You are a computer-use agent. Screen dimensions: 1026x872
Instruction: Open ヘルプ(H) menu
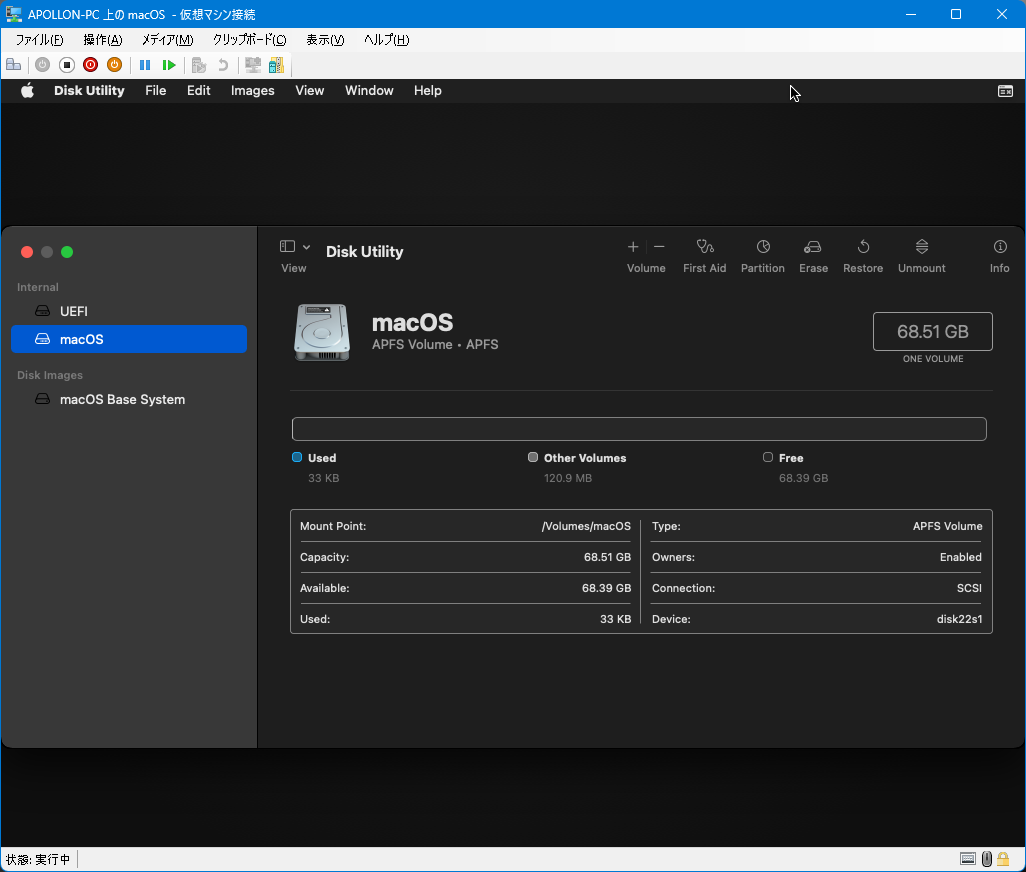(386, 40)
